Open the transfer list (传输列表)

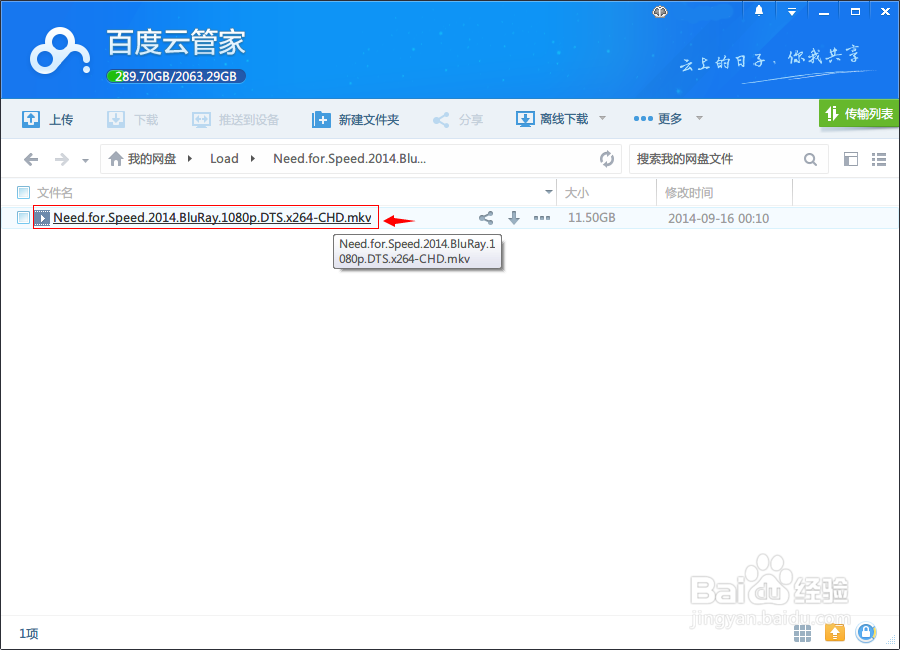(859, 113)
